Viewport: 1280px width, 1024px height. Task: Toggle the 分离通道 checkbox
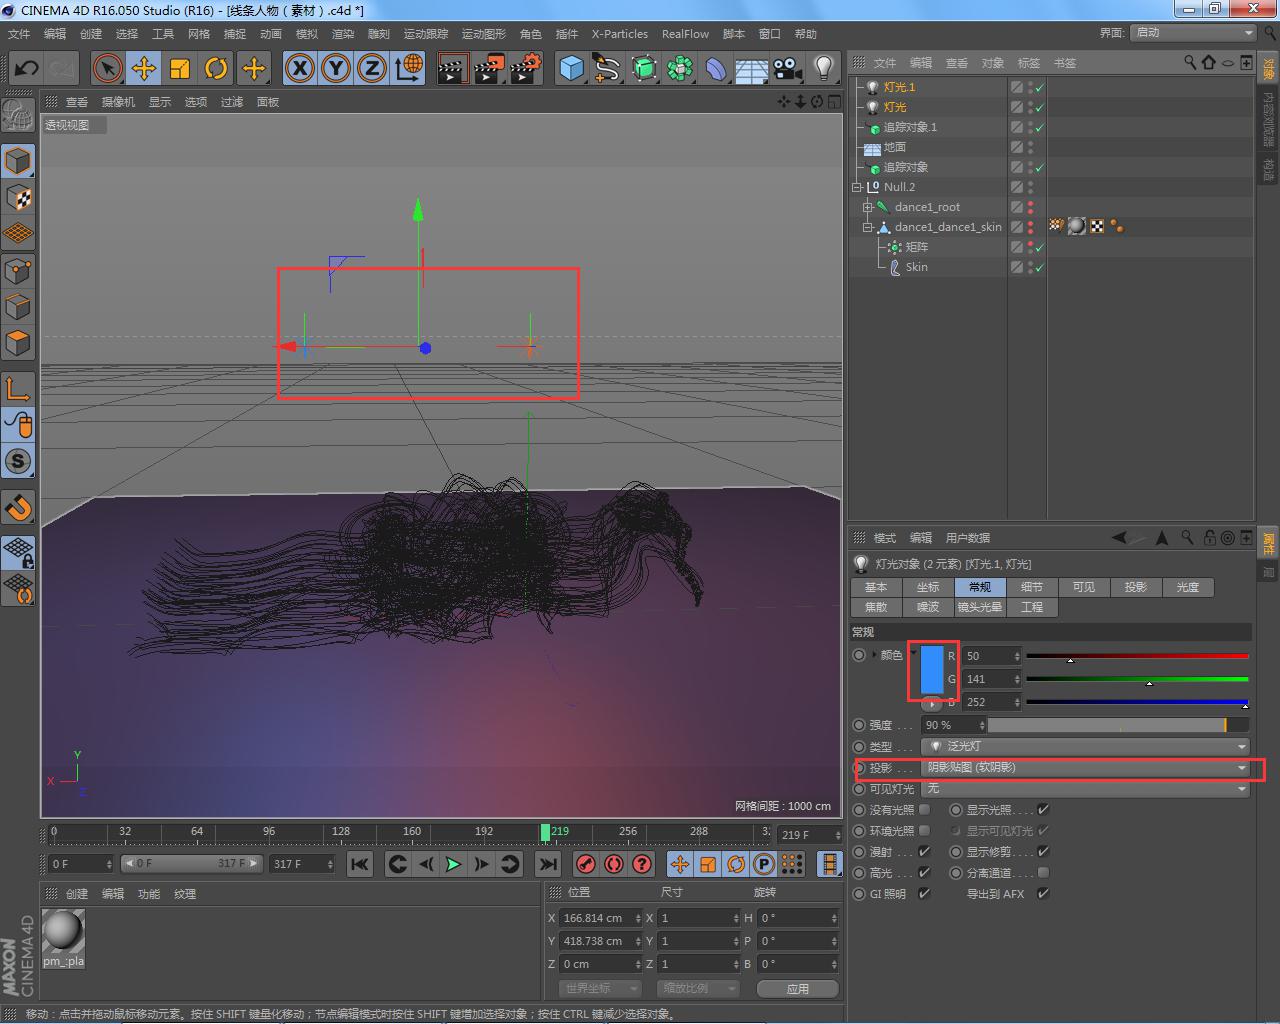tap(1043, 873)
